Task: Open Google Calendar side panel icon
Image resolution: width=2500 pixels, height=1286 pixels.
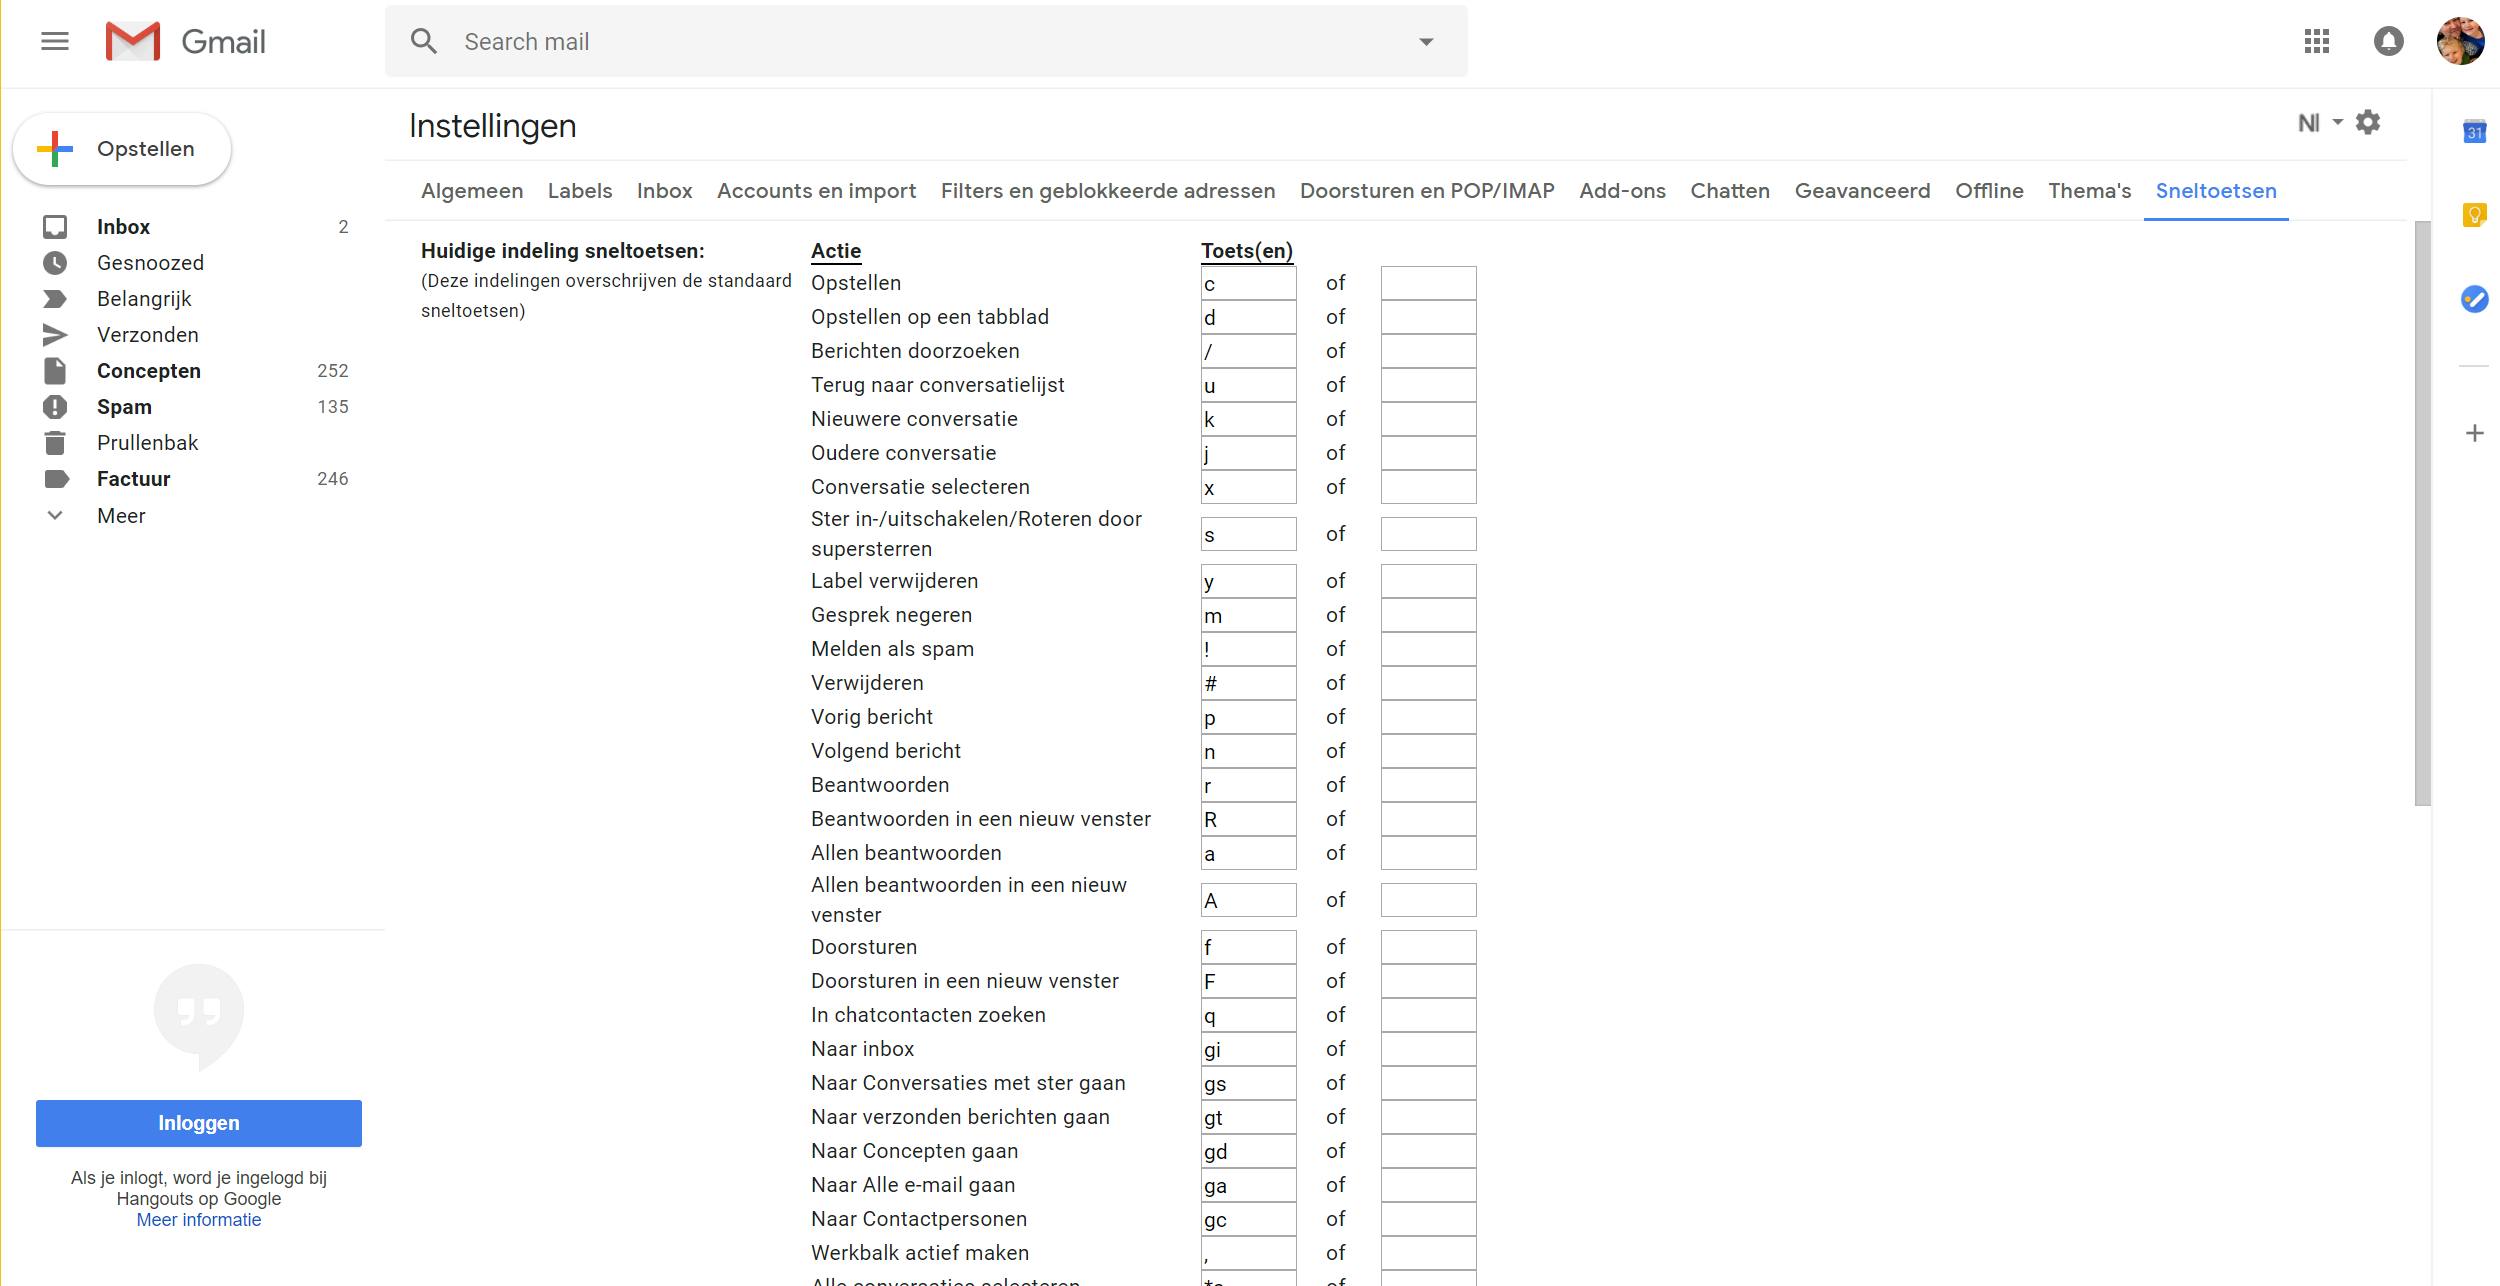Action: pos(2474,132)
